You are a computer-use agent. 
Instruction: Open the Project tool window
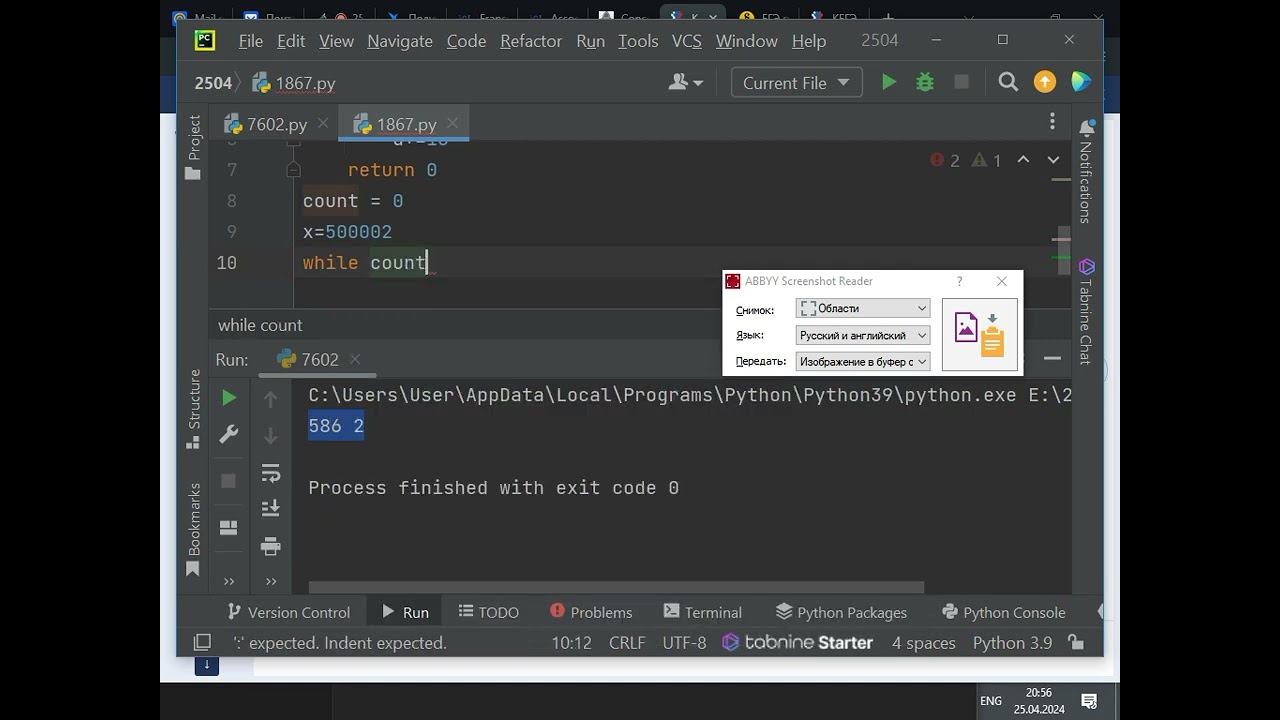click(x=193, y=147)
